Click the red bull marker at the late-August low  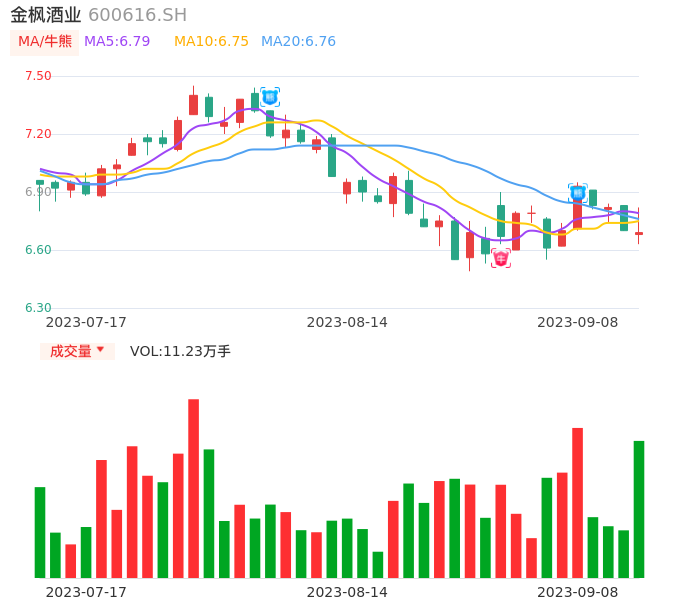pos(500,259)
